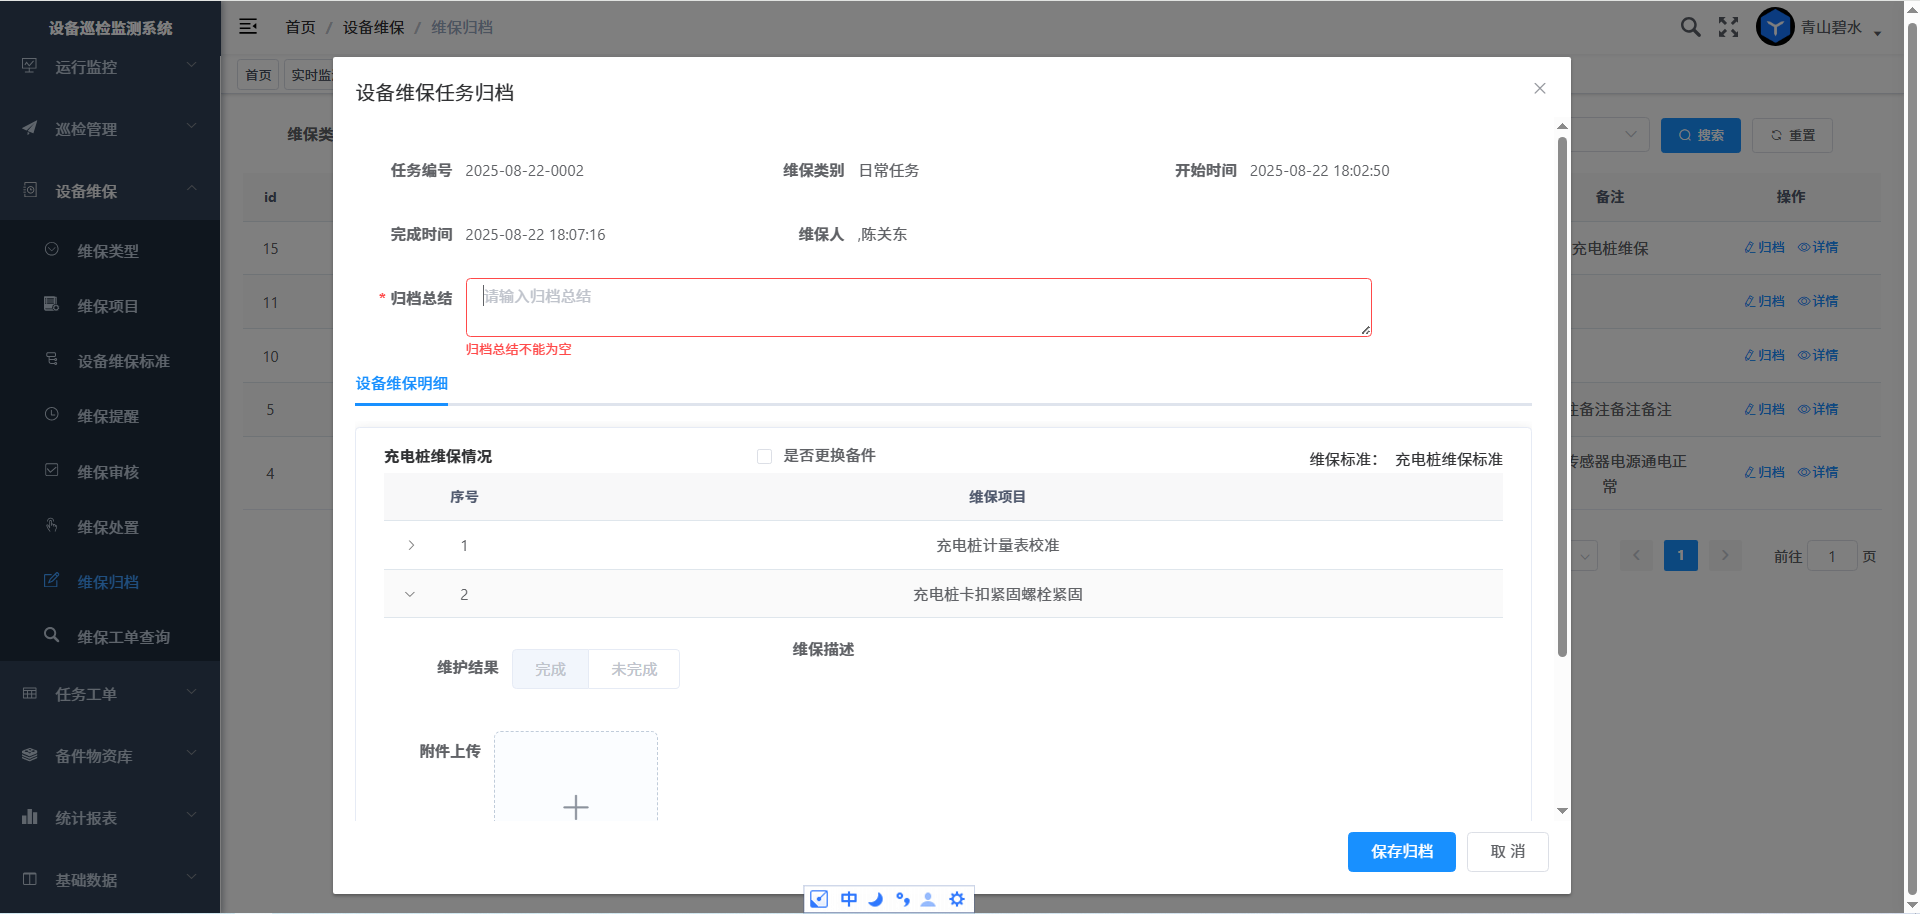Click the plus icon to upload attachment
Screen dimensions: 1920x914
tap(576, 806)
